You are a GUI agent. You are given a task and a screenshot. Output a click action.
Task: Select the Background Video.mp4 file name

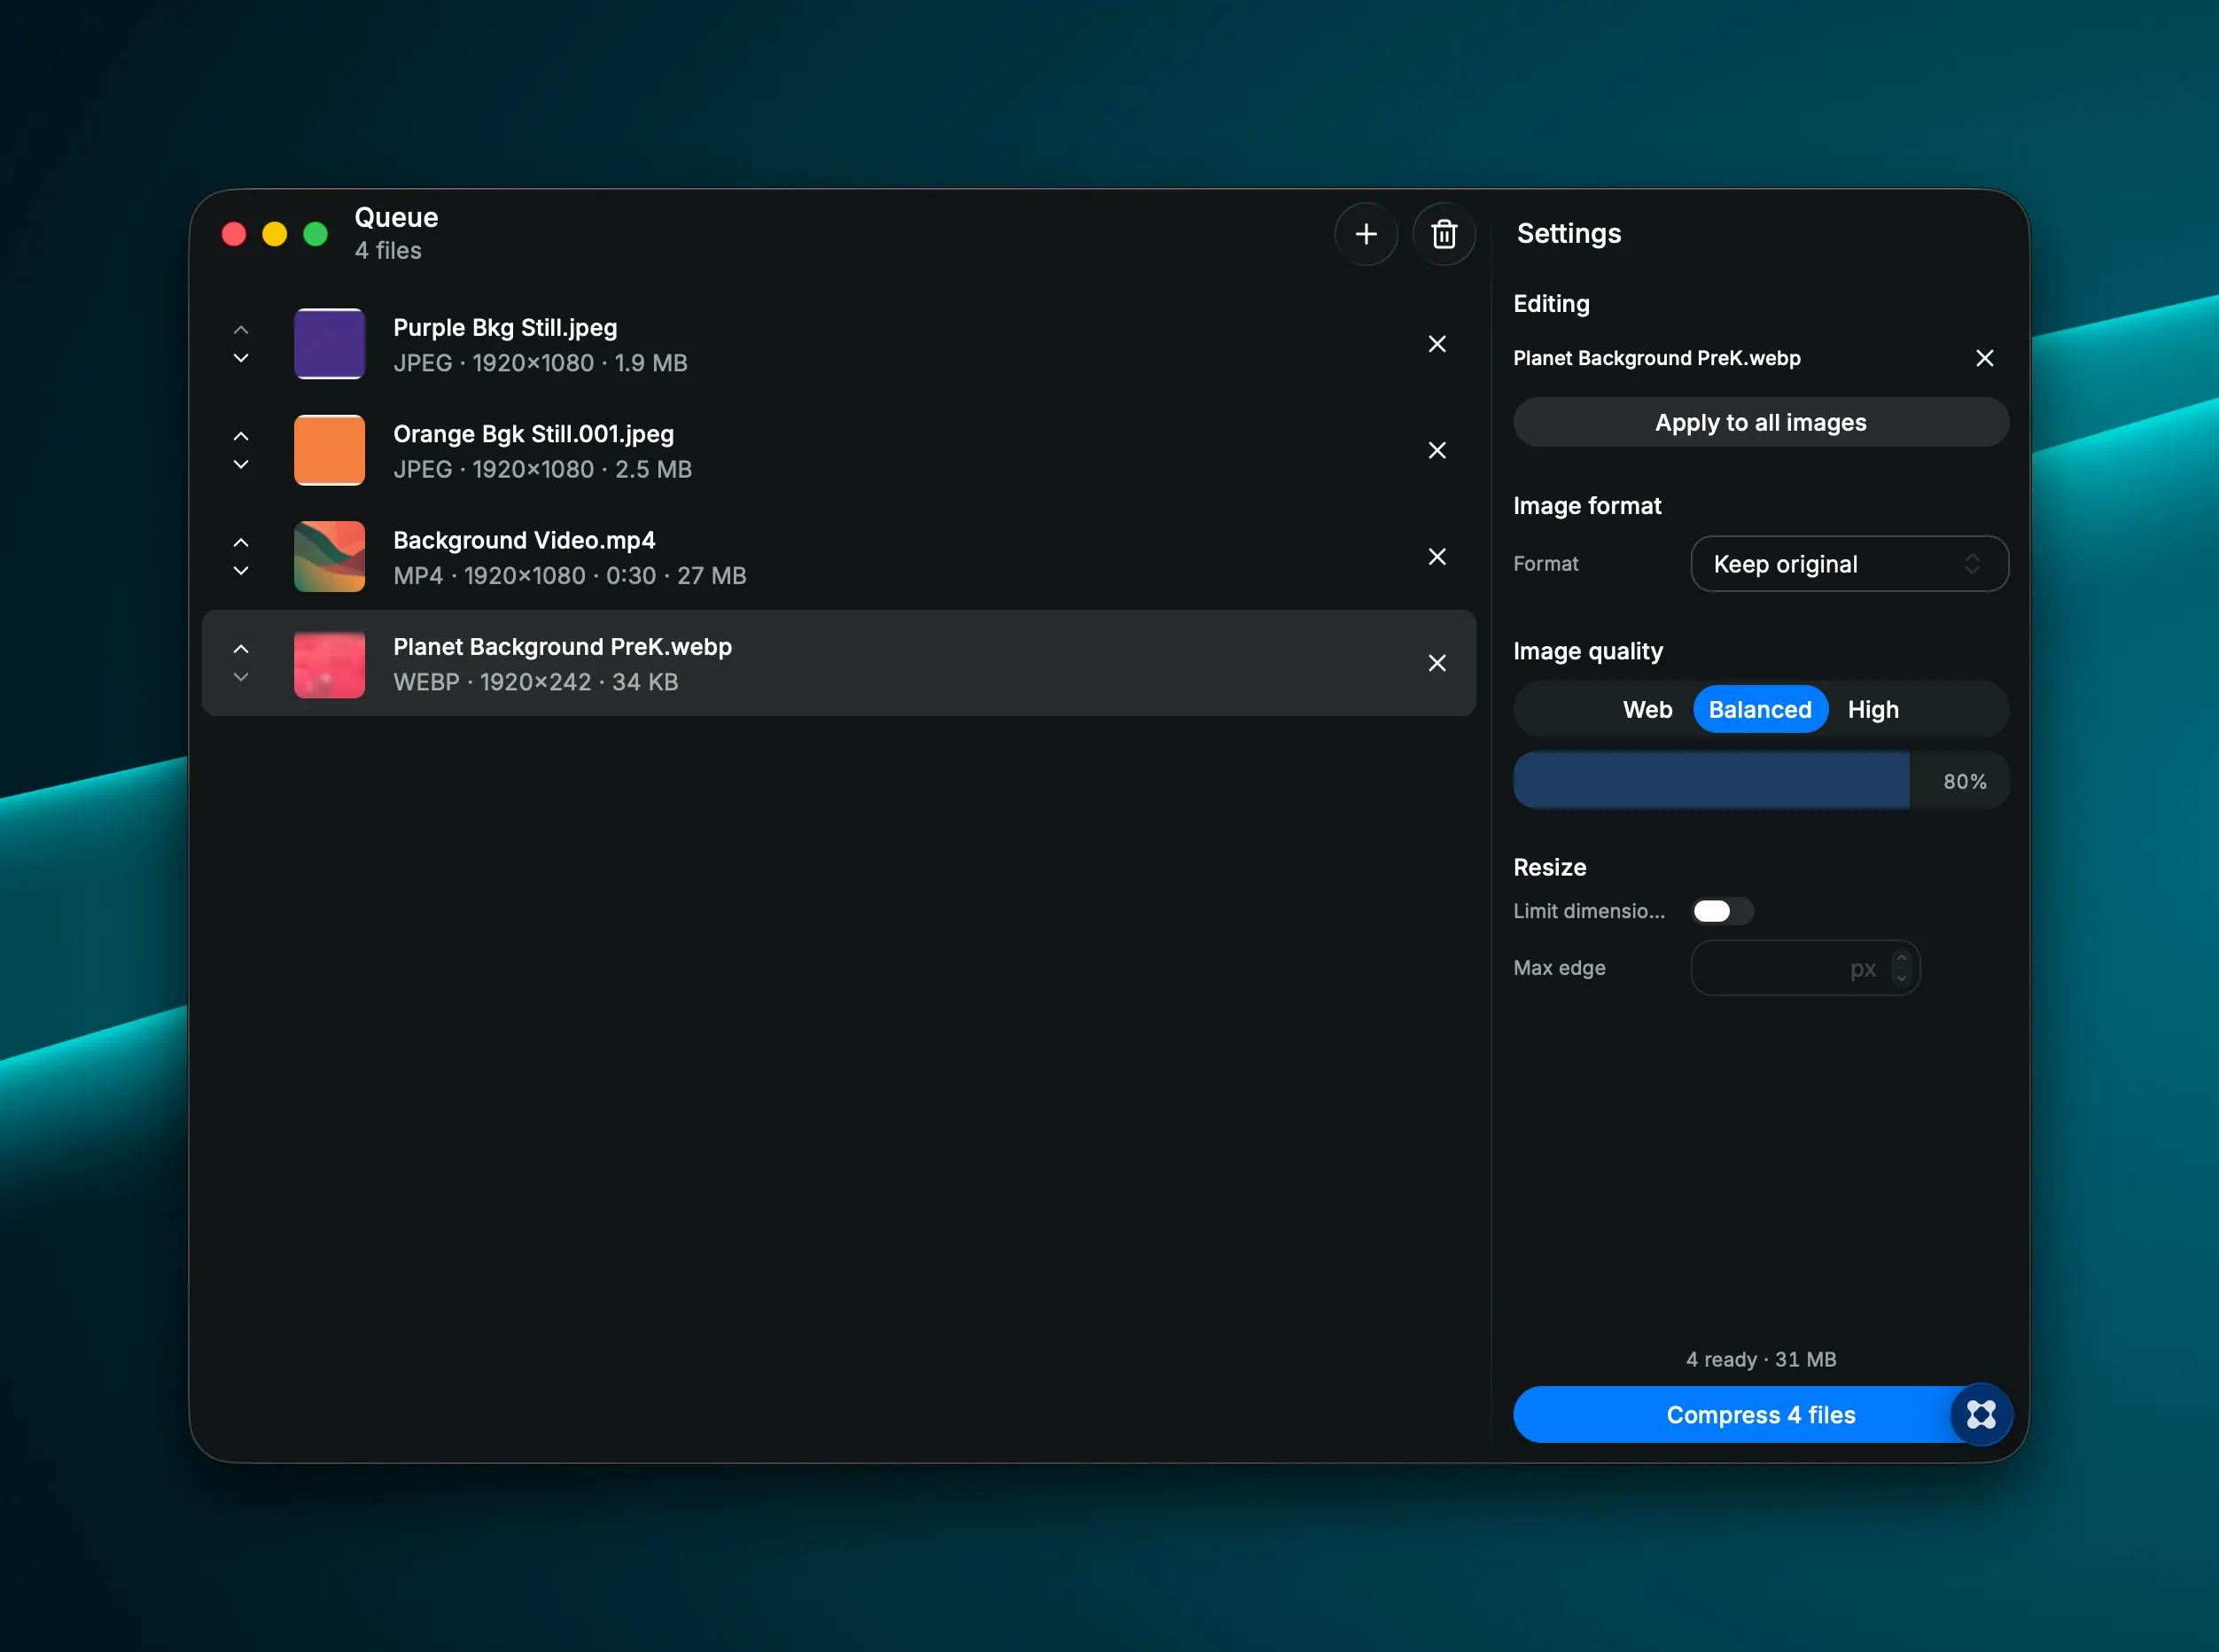tap(524, 540)
